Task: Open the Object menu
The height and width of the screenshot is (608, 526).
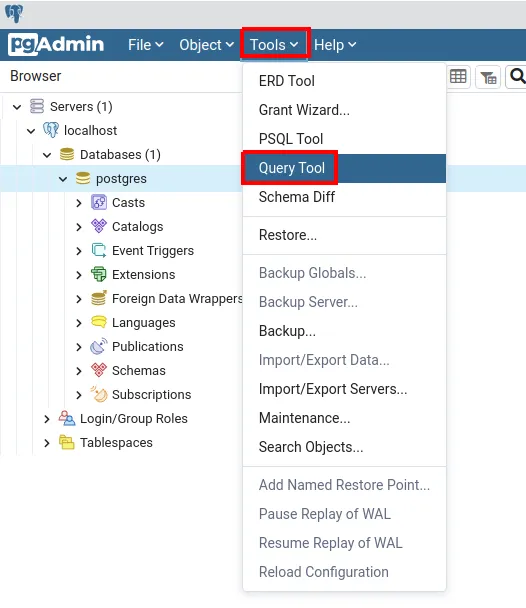Action: (x=207, y=45)
